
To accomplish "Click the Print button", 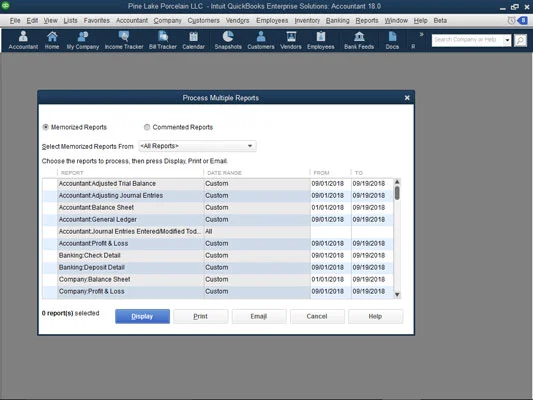I will (201, 316).
